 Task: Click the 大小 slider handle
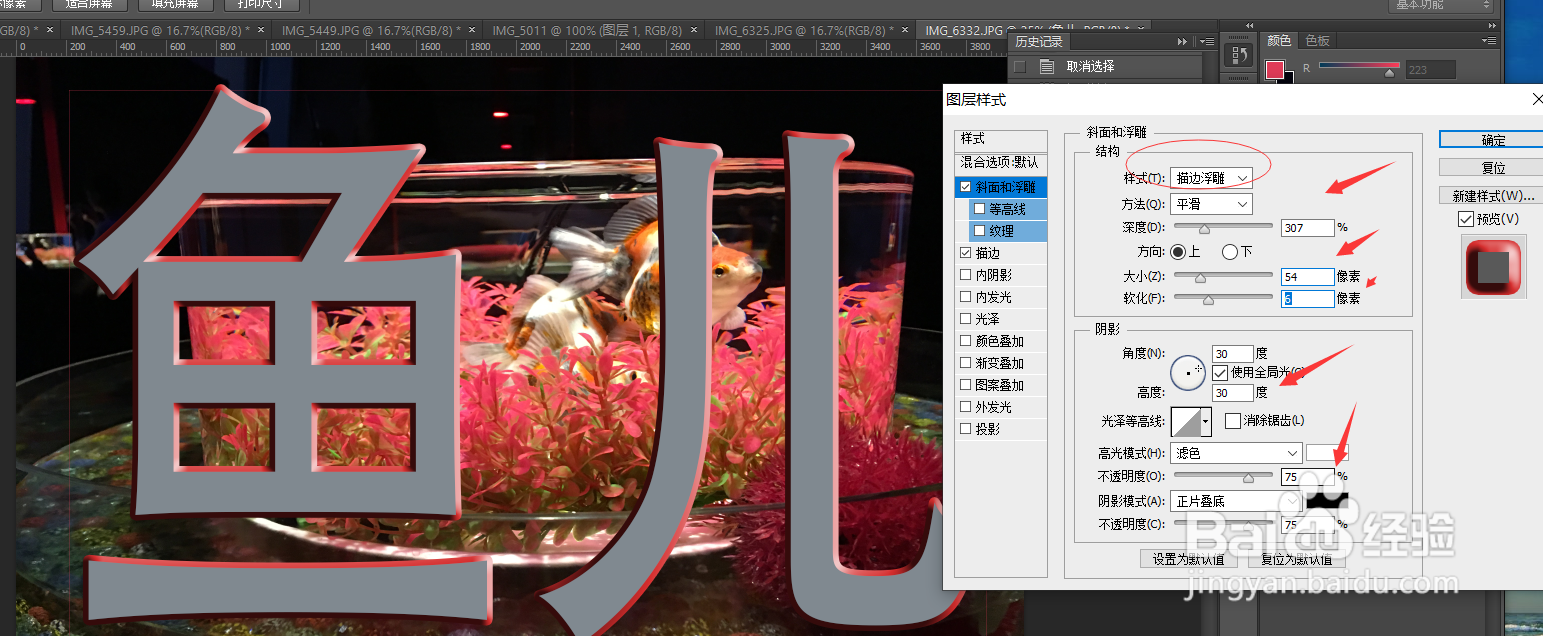tap(1200, 277)
